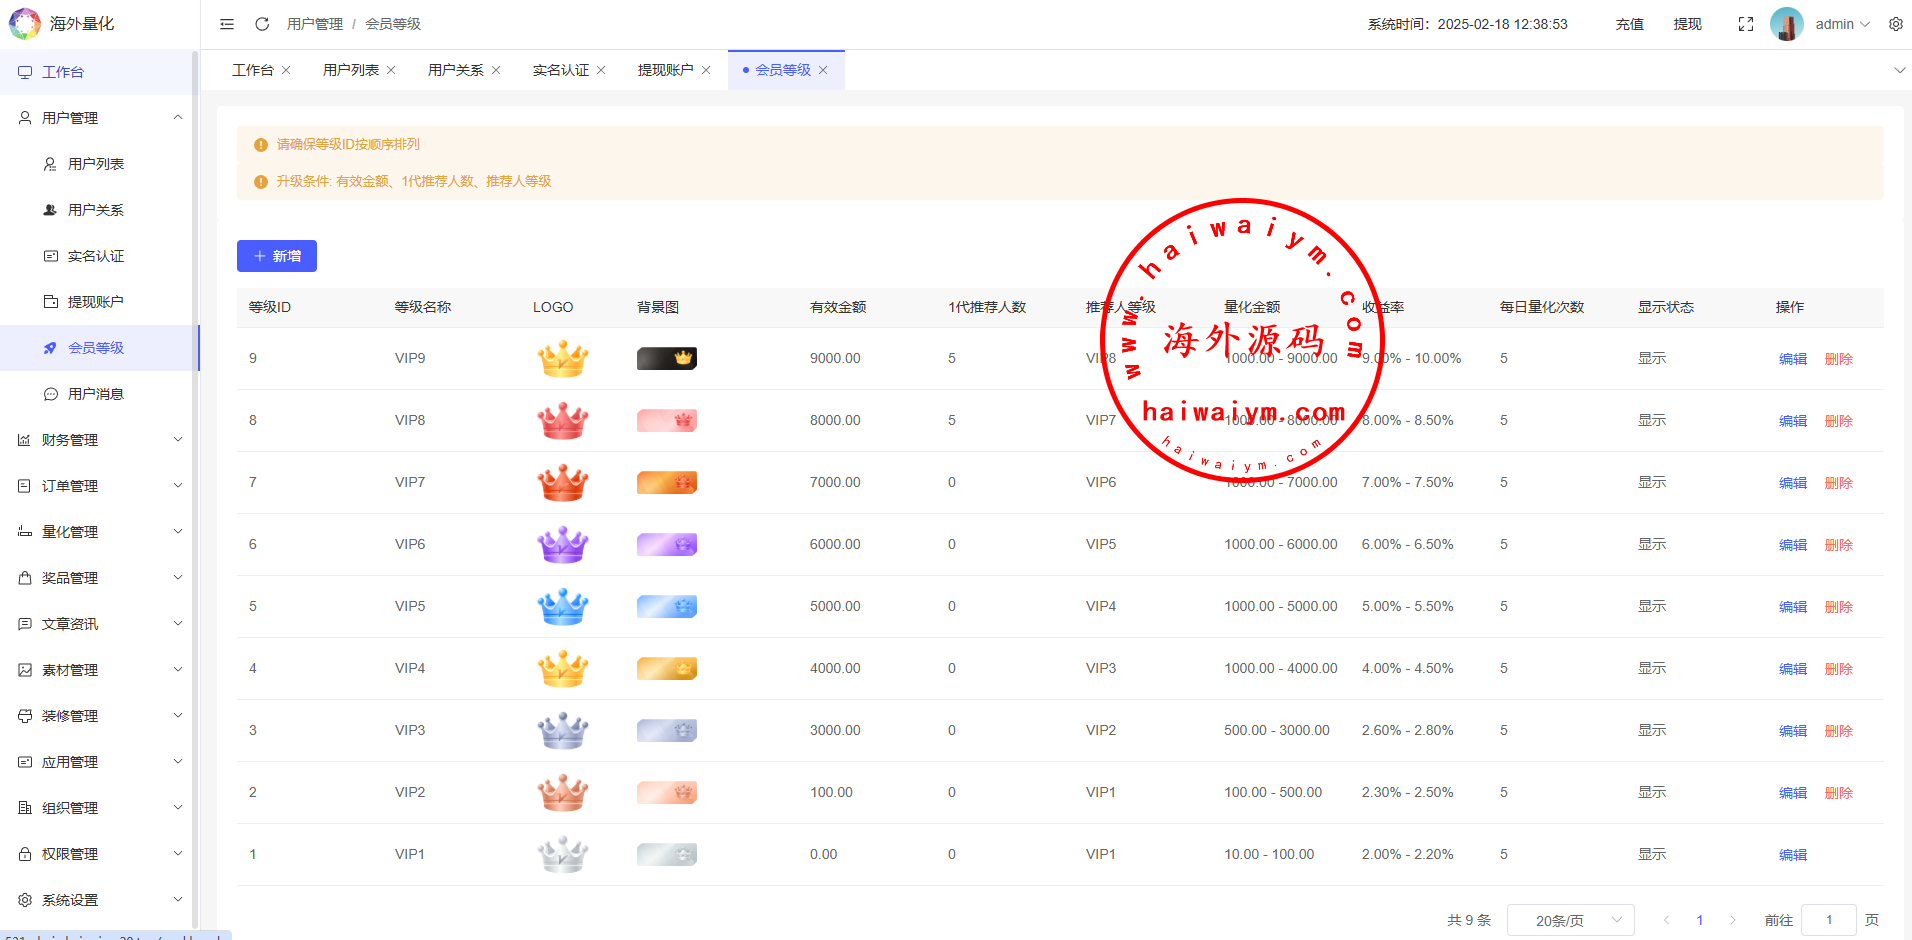The width and height of the screenshot is (1912, 940).
Task: Click the page number jump input
Action: (x=1828, y=920)
